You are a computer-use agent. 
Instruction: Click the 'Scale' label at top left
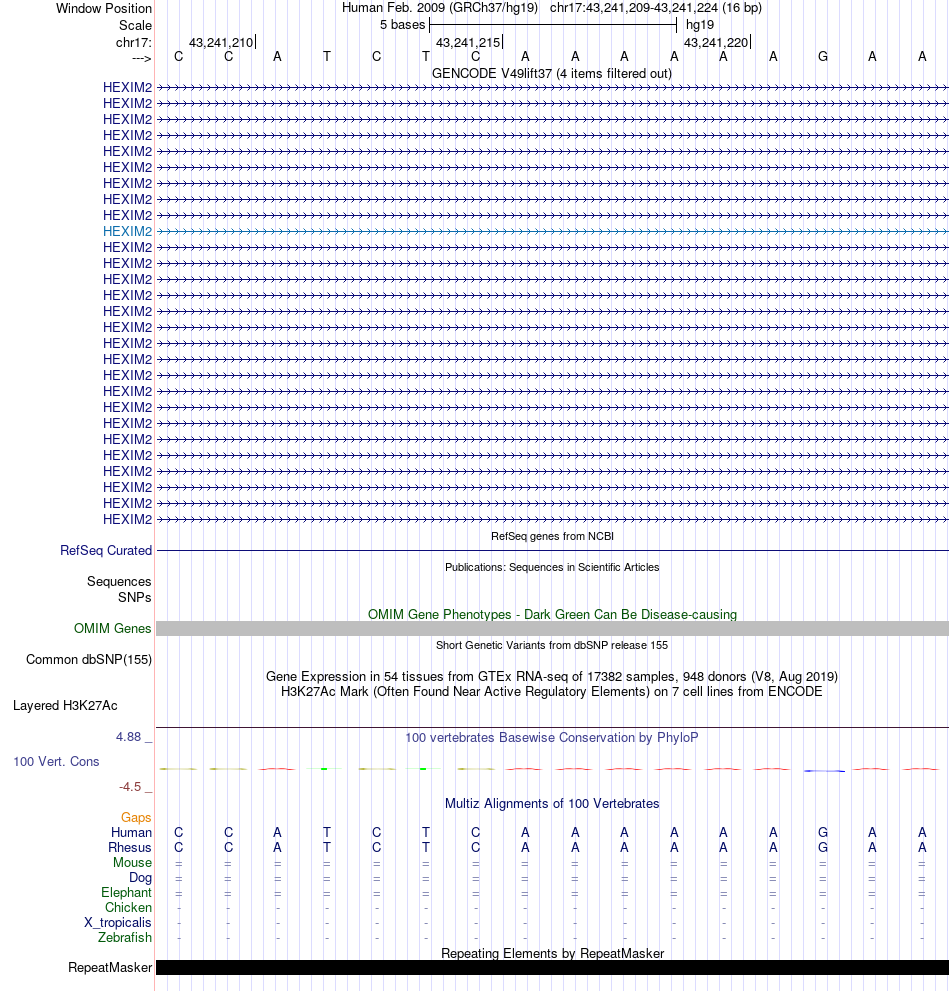[135, 25]
